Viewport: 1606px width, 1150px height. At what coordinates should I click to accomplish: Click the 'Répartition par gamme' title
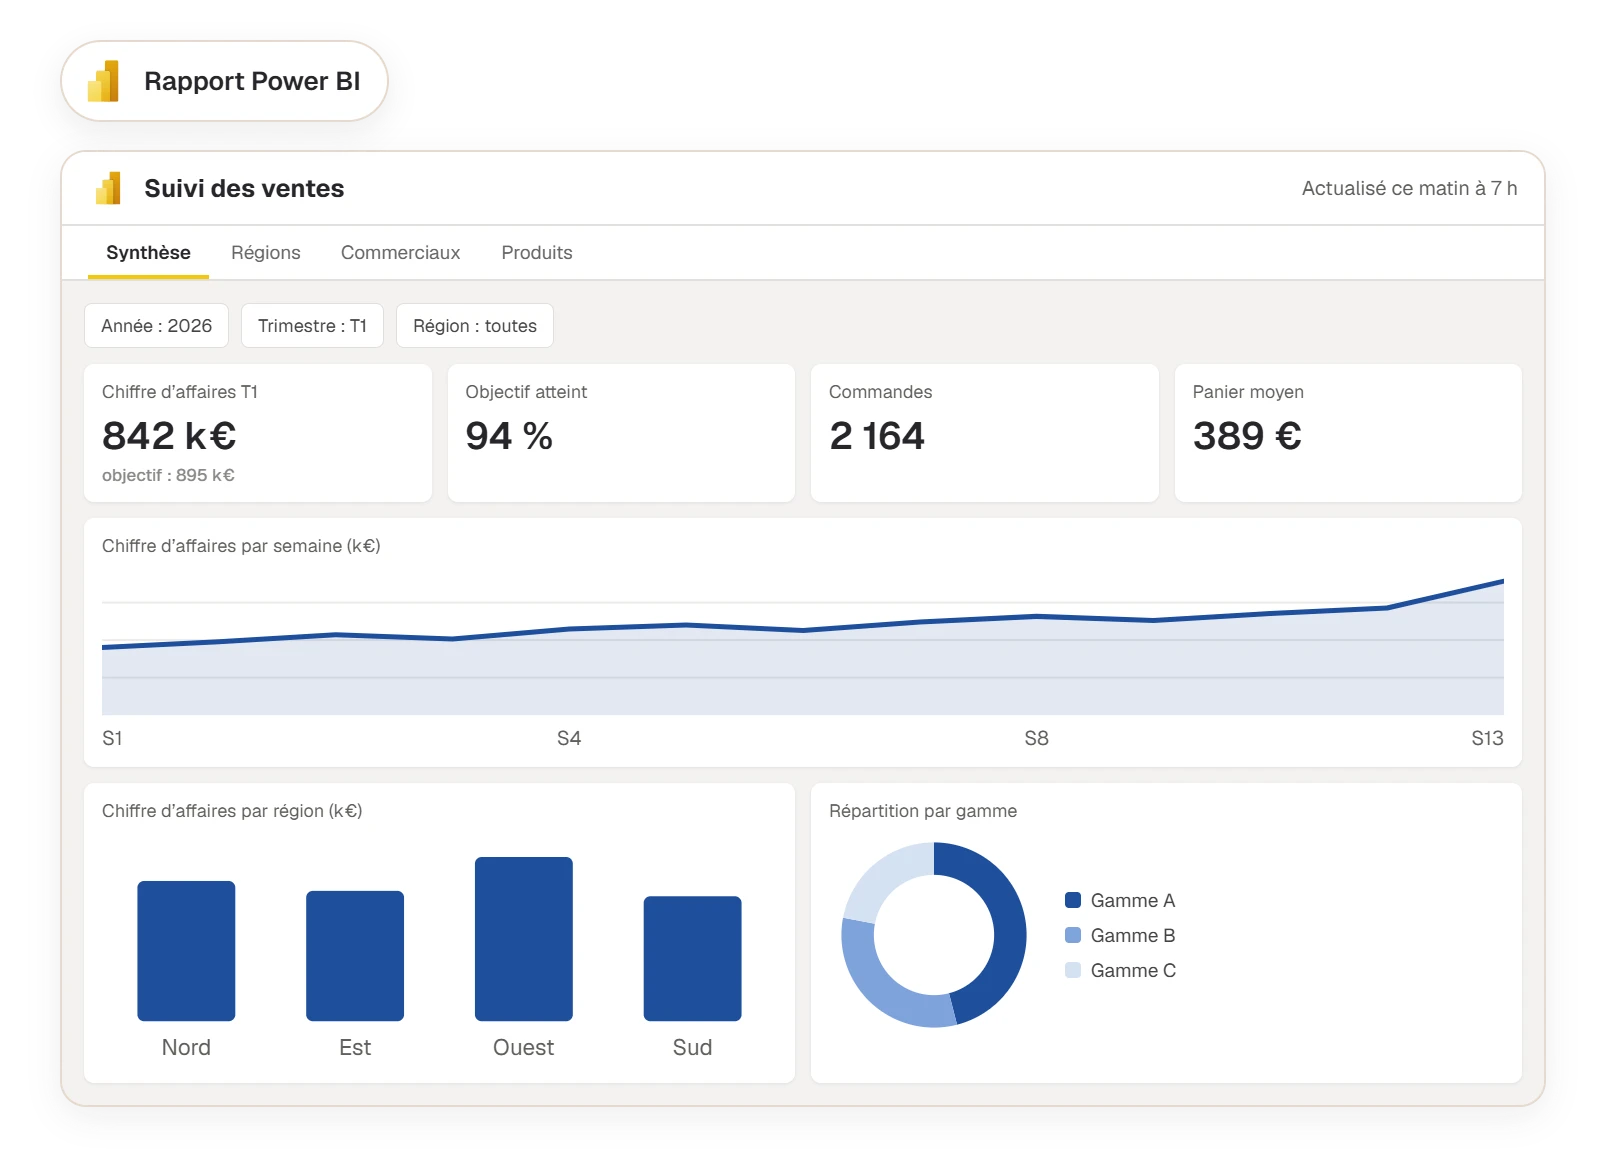[923, 811]
